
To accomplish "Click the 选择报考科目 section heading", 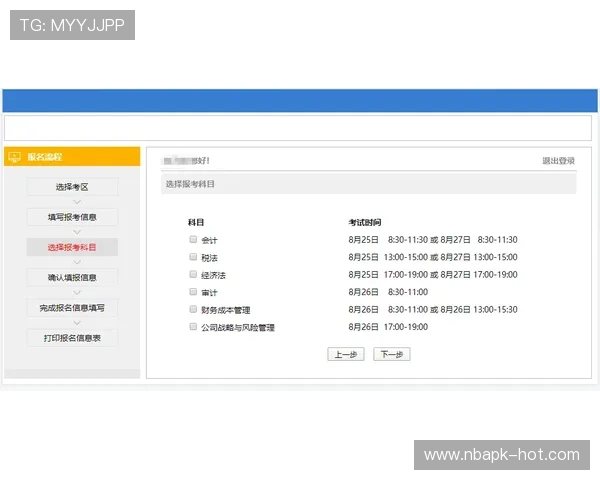I will coord(190,184).
